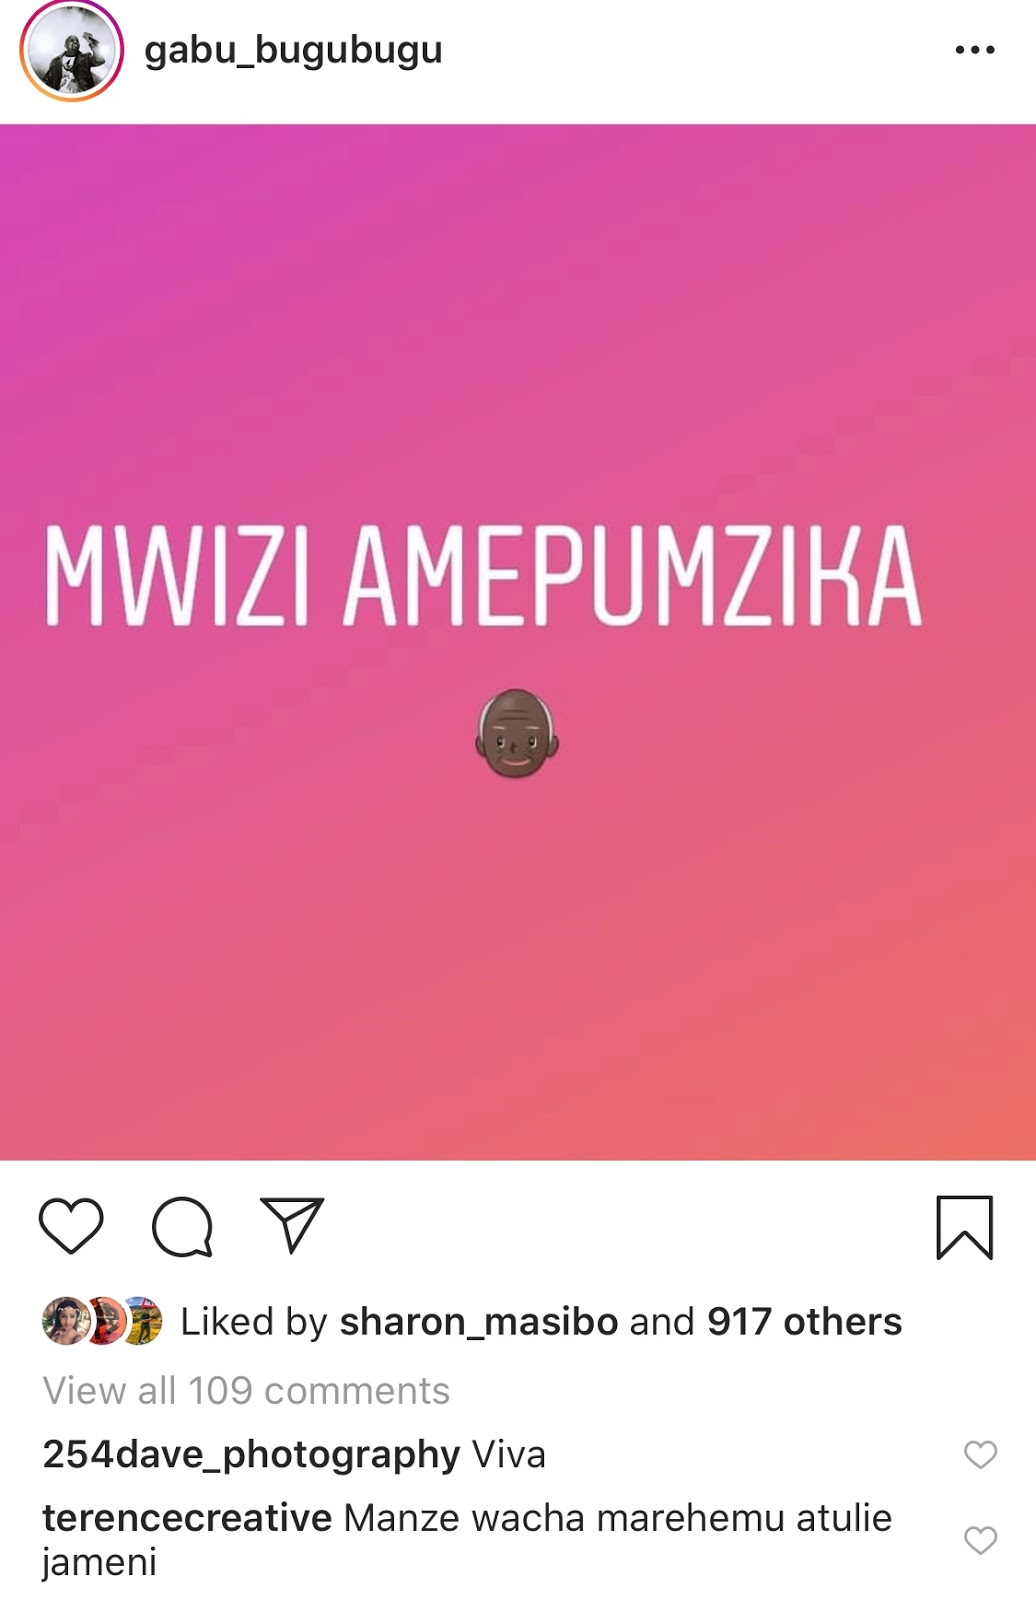
Task: Like the post with heart icon
Action: click(71, 1225)
